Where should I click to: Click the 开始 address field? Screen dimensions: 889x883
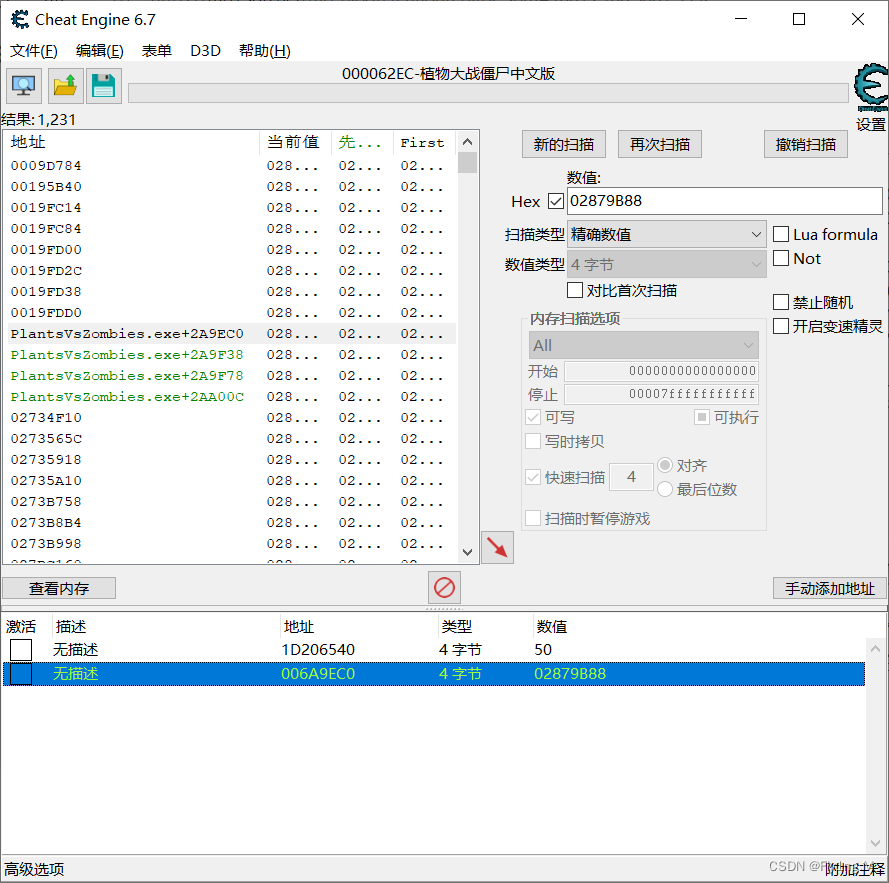click(x=662, y=371)
